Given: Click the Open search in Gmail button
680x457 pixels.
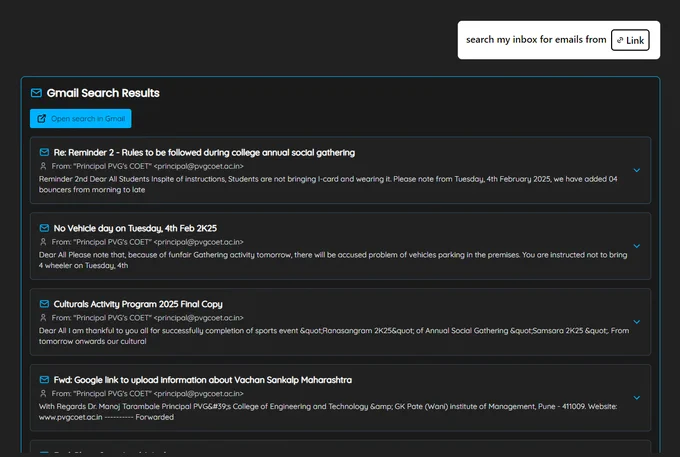Looking at the screenshot, I should (x=81, y=118).
